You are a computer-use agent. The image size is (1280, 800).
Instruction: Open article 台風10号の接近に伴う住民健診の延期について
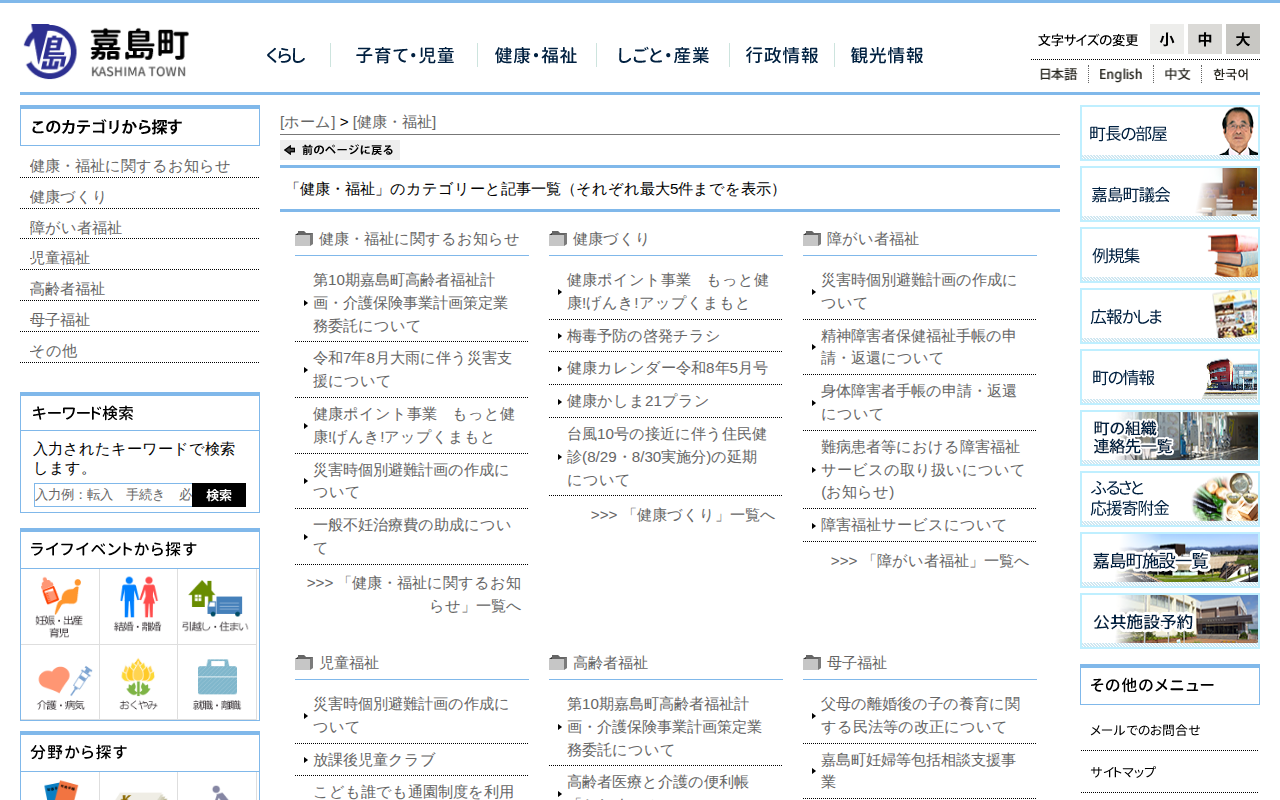[667, 457]
